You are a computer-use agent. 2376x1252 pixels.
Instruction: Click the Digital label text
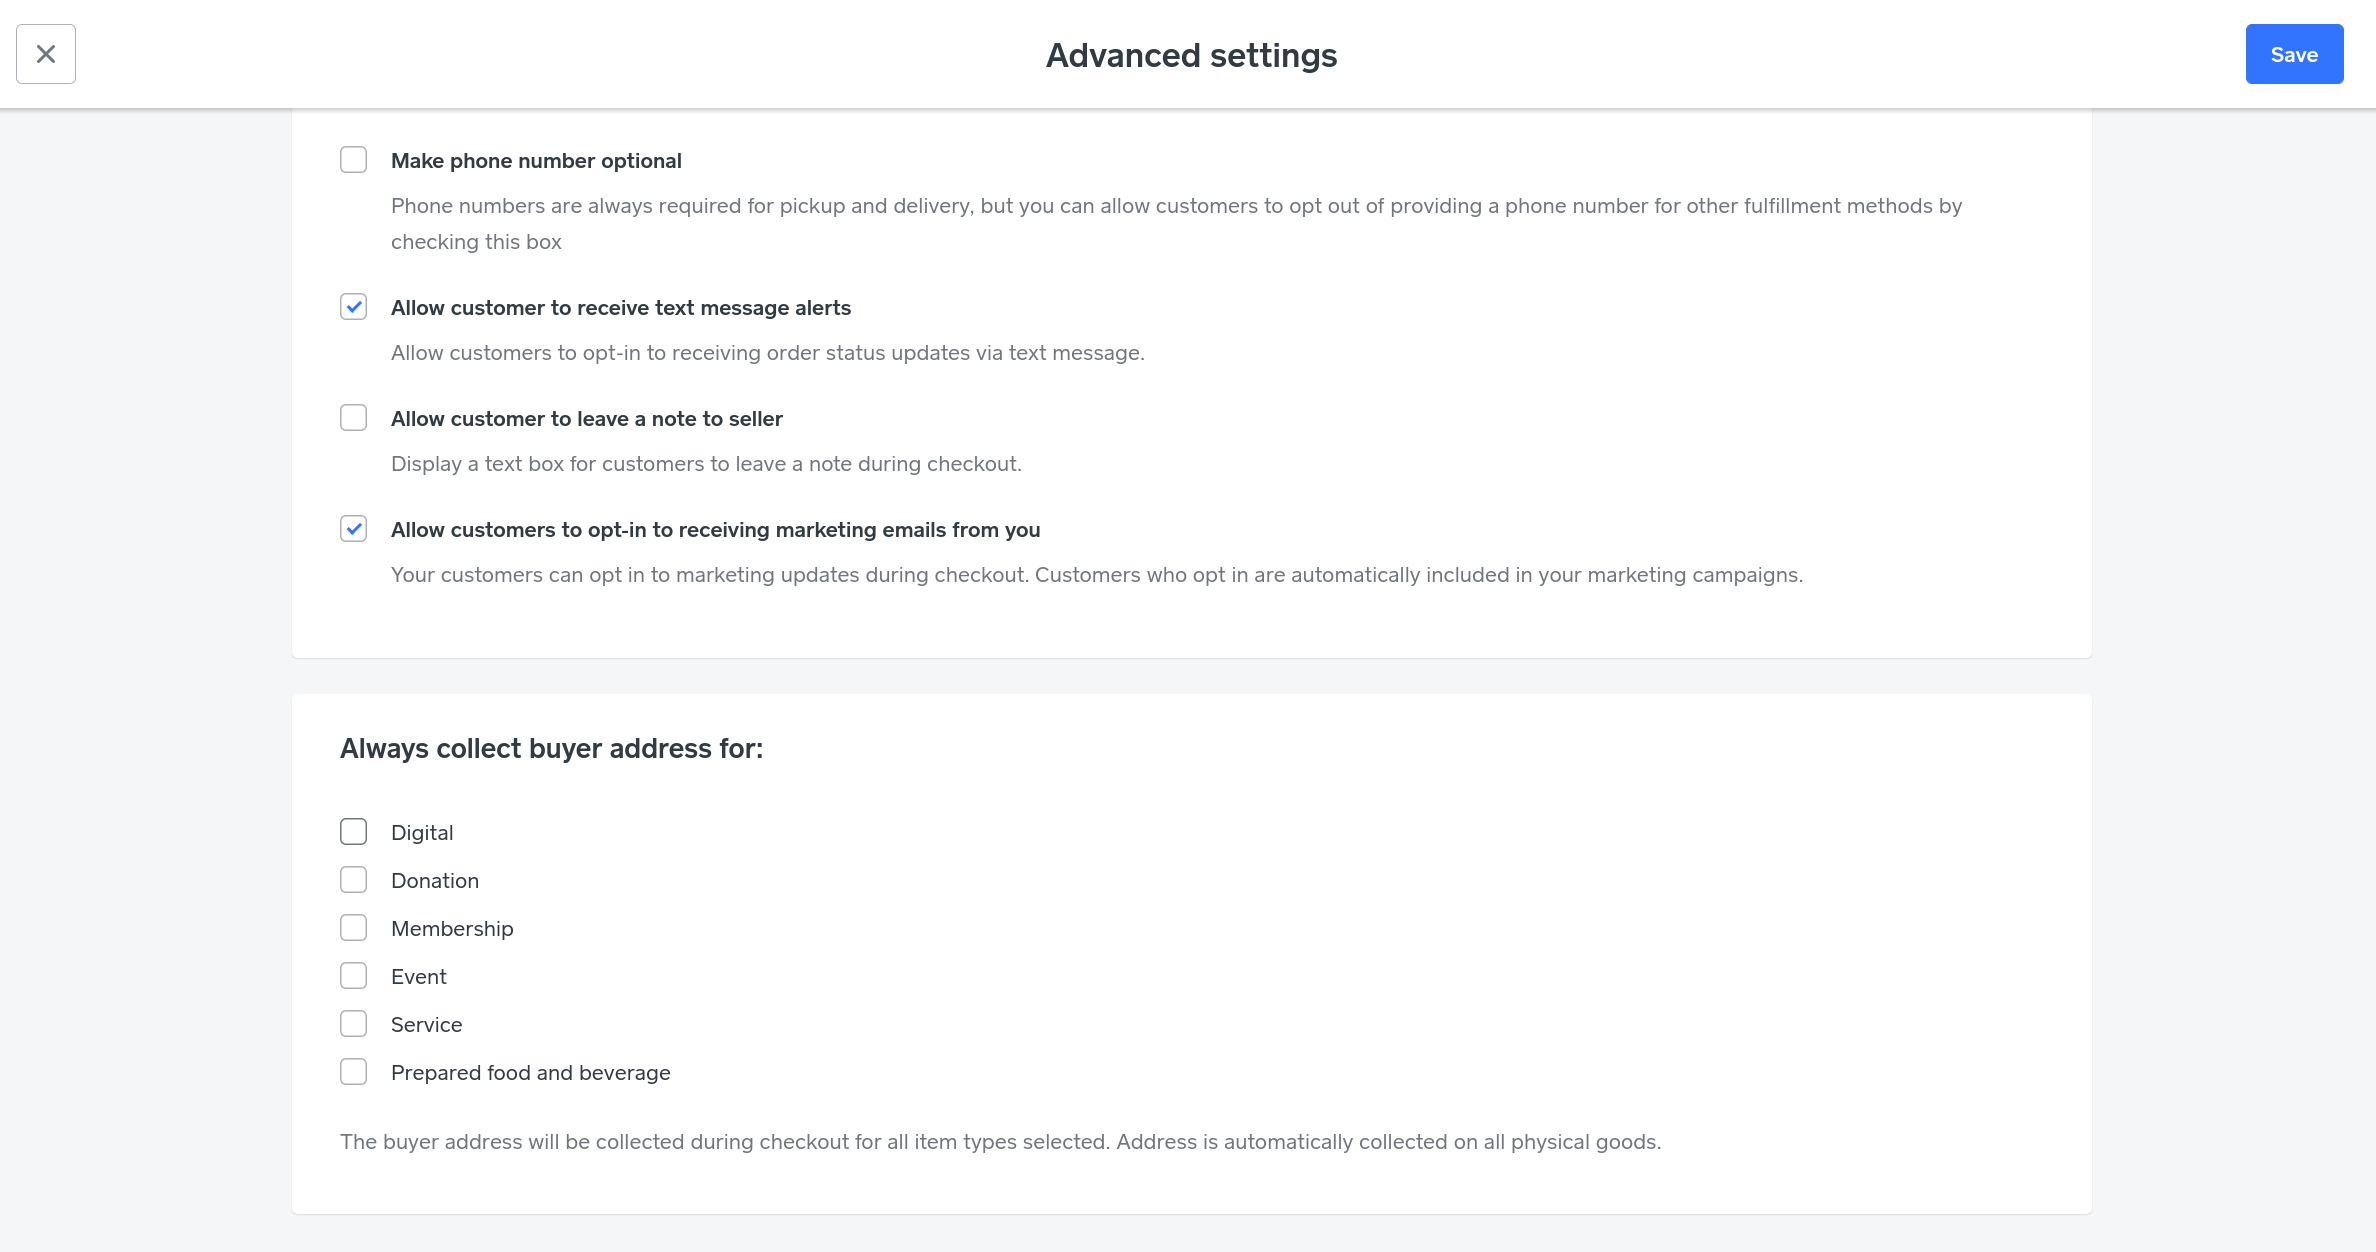pyautogui.click(x=422, y=833)
